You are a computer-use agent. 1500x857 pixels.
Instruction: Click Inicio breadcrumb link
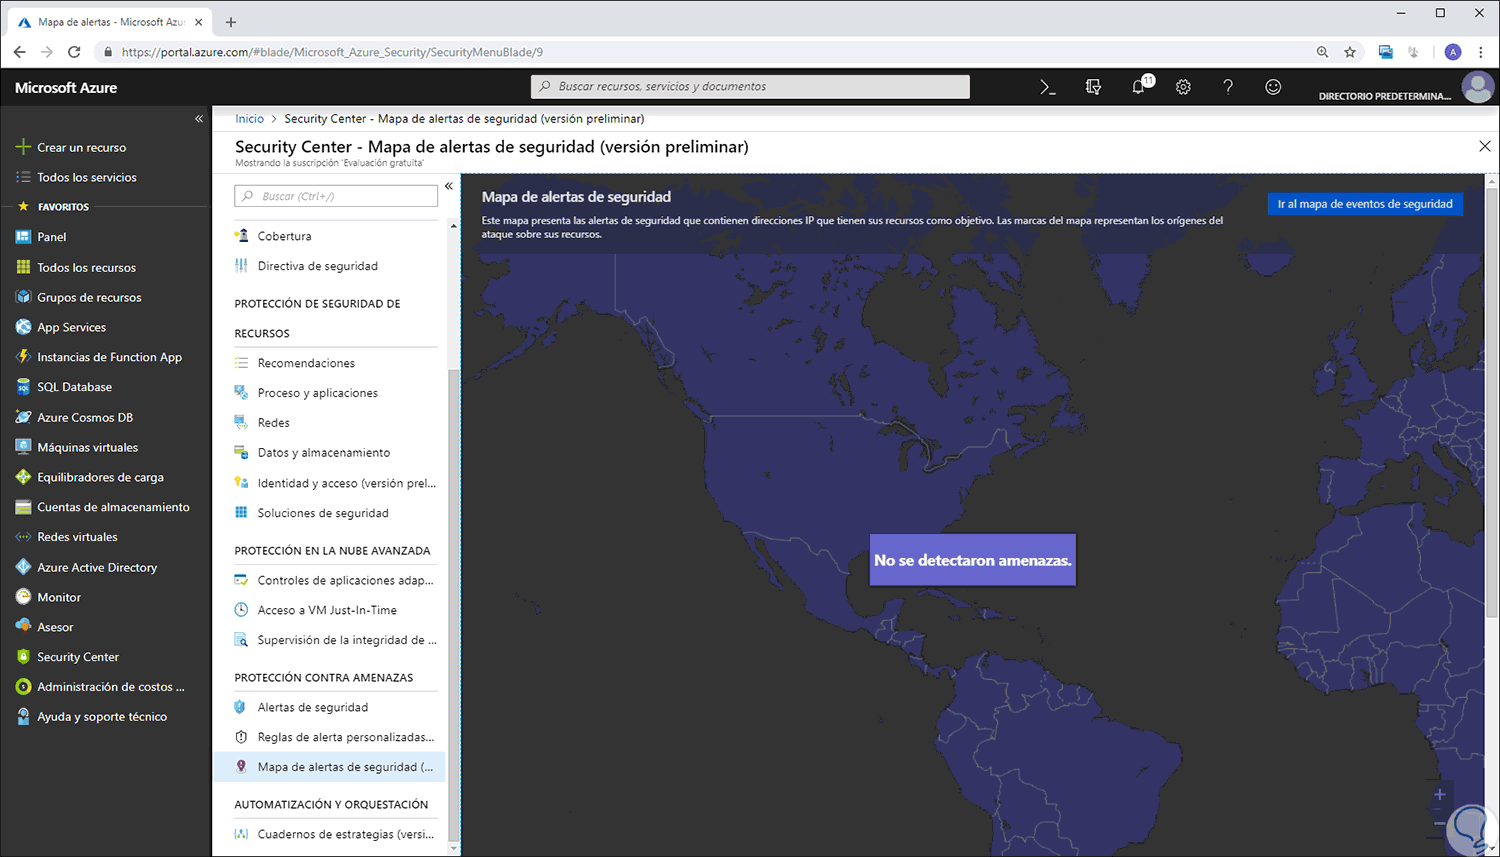point(250,119)
